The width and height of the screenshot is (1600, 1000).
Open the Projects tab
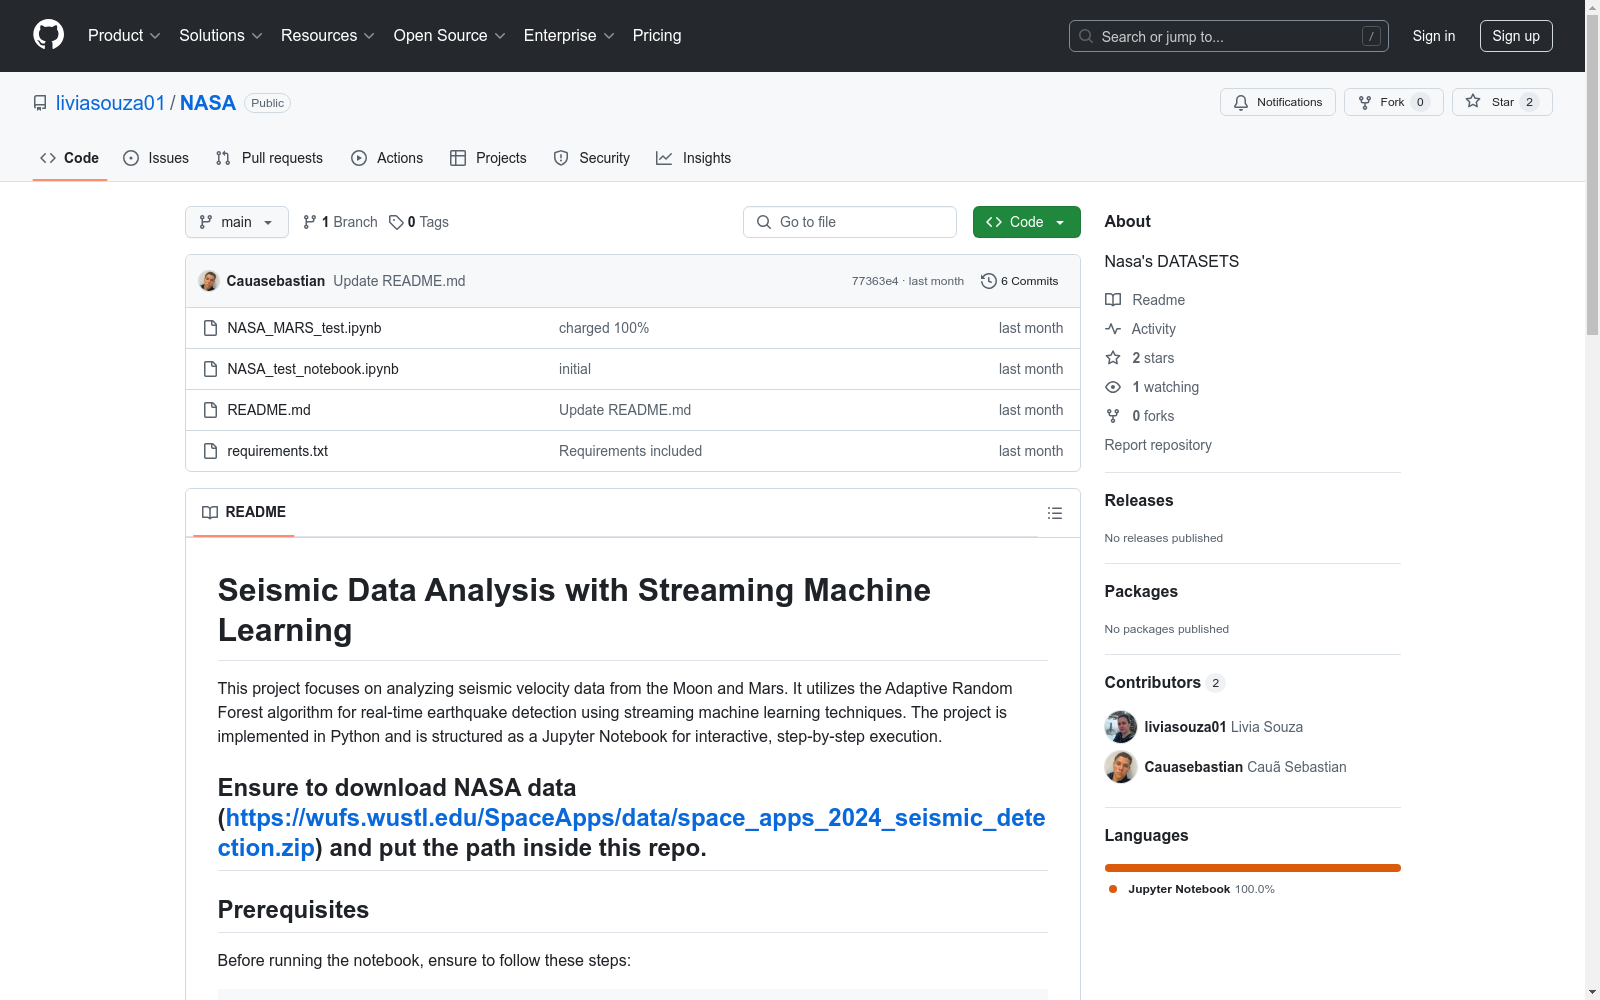488,158
